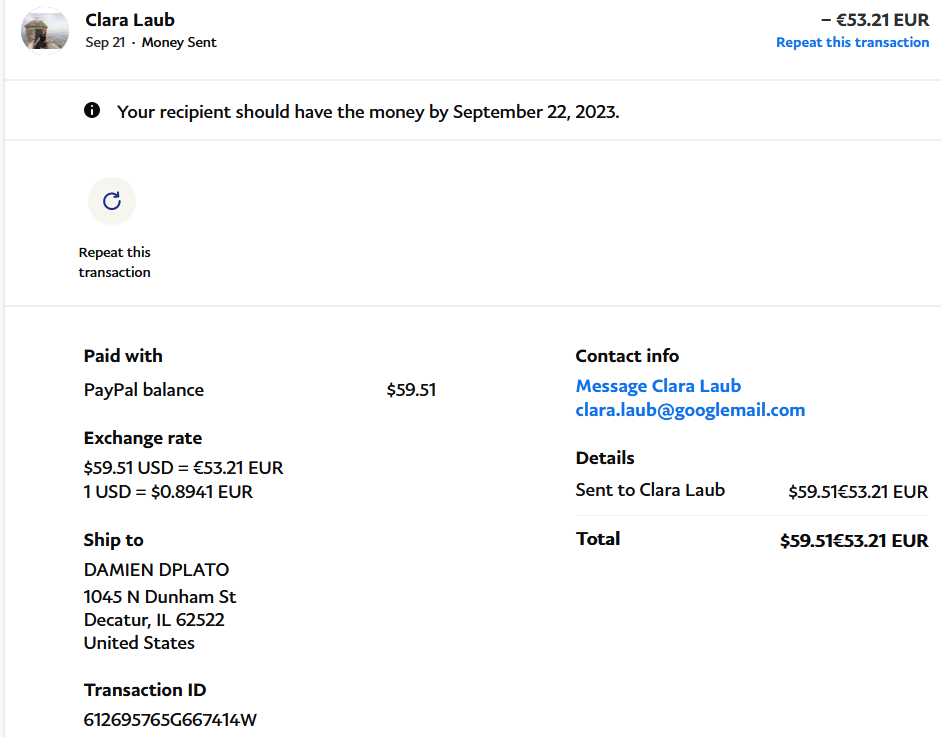Click the "1 USD = $0.8941 EUR" rate

coord(168,492)
